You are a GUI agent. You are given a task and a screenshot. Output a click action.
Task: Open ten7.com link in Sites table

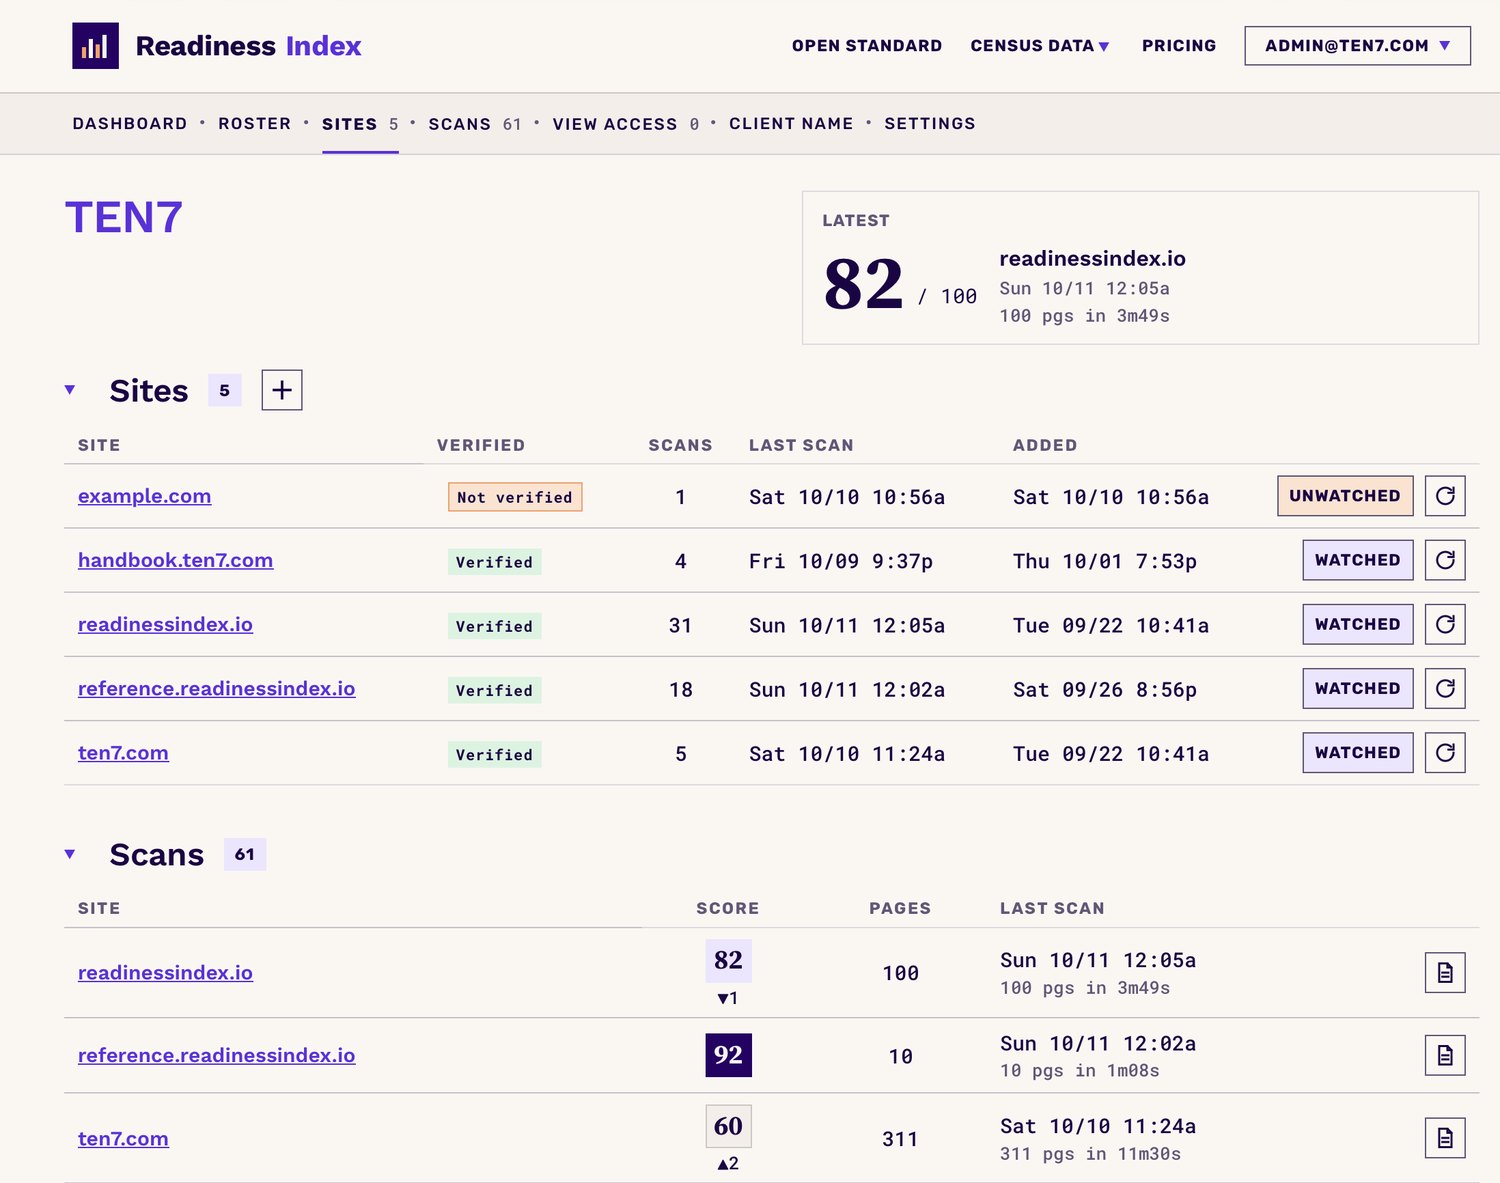123,752
